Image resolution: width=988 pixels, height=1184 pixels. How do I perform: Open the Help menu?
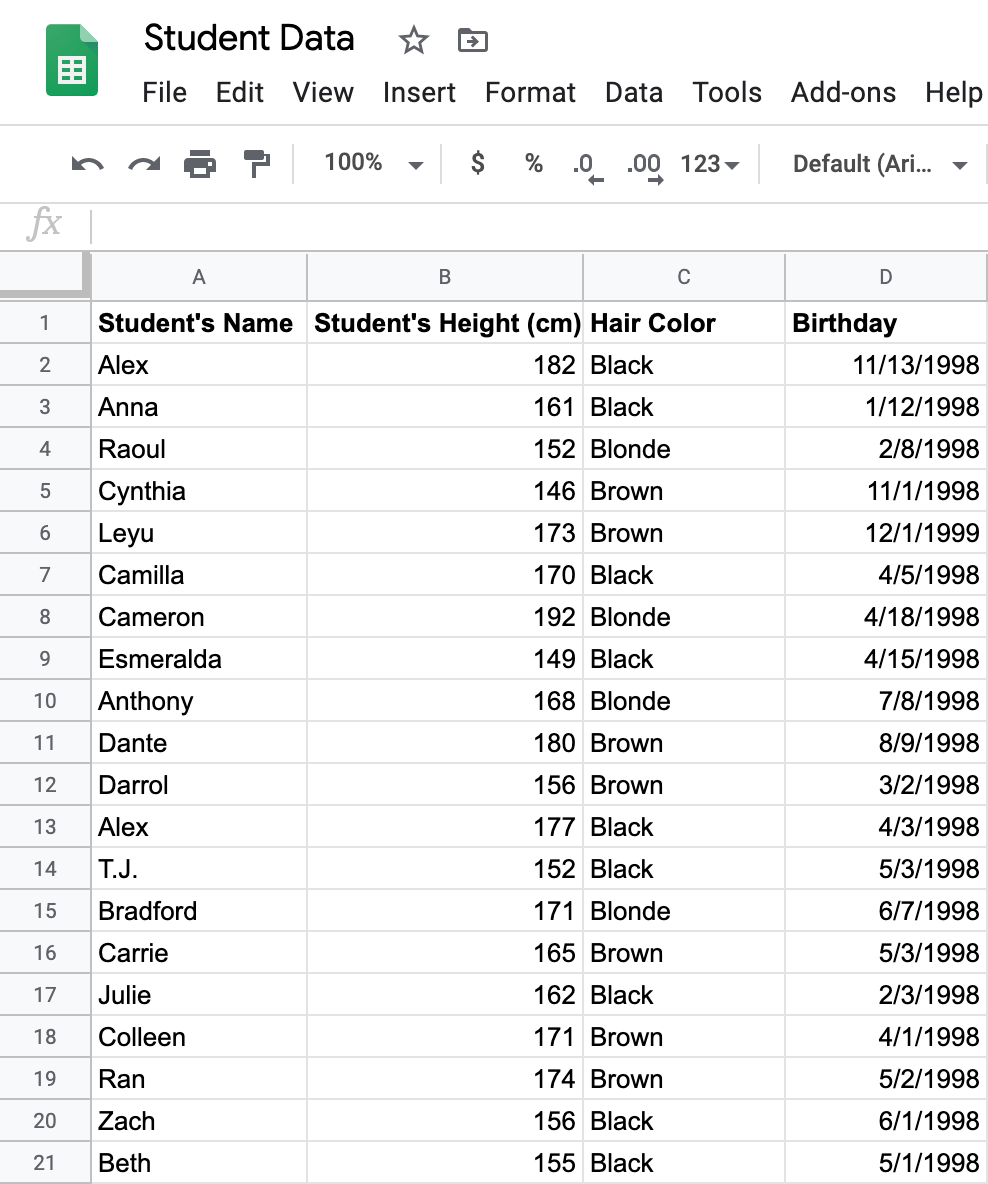click(954, 92)
